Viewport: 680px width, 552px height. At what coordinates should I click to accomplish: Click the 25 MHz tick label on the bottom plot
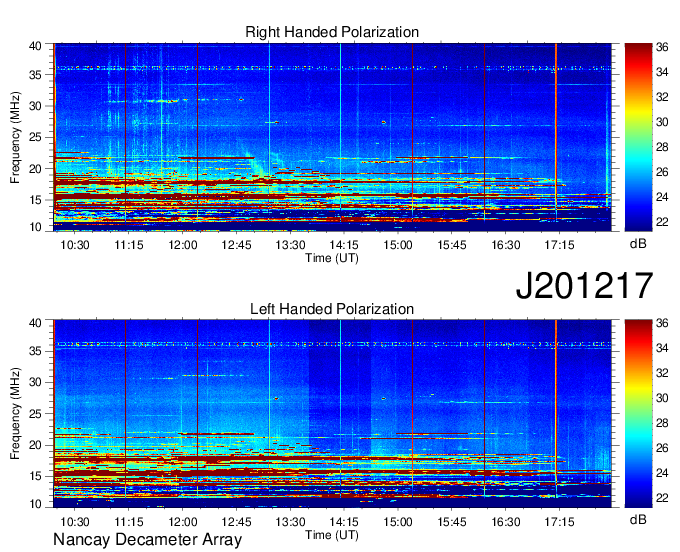35,414
